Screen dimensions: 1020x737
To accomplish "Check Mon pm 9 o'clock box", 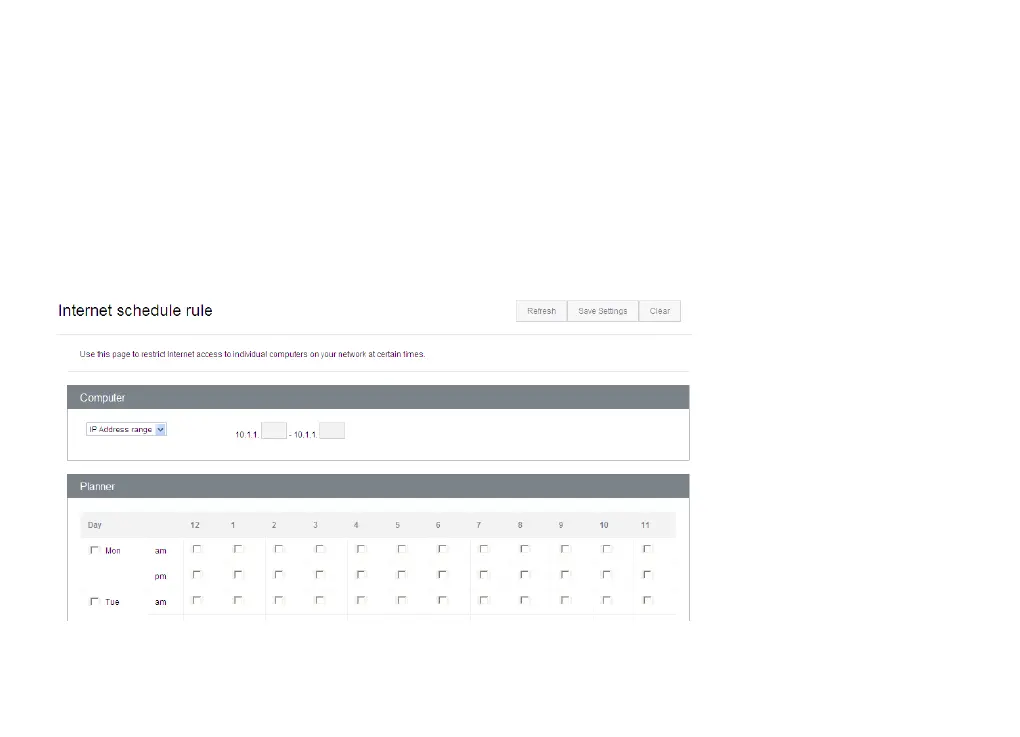I will [566, 575].
